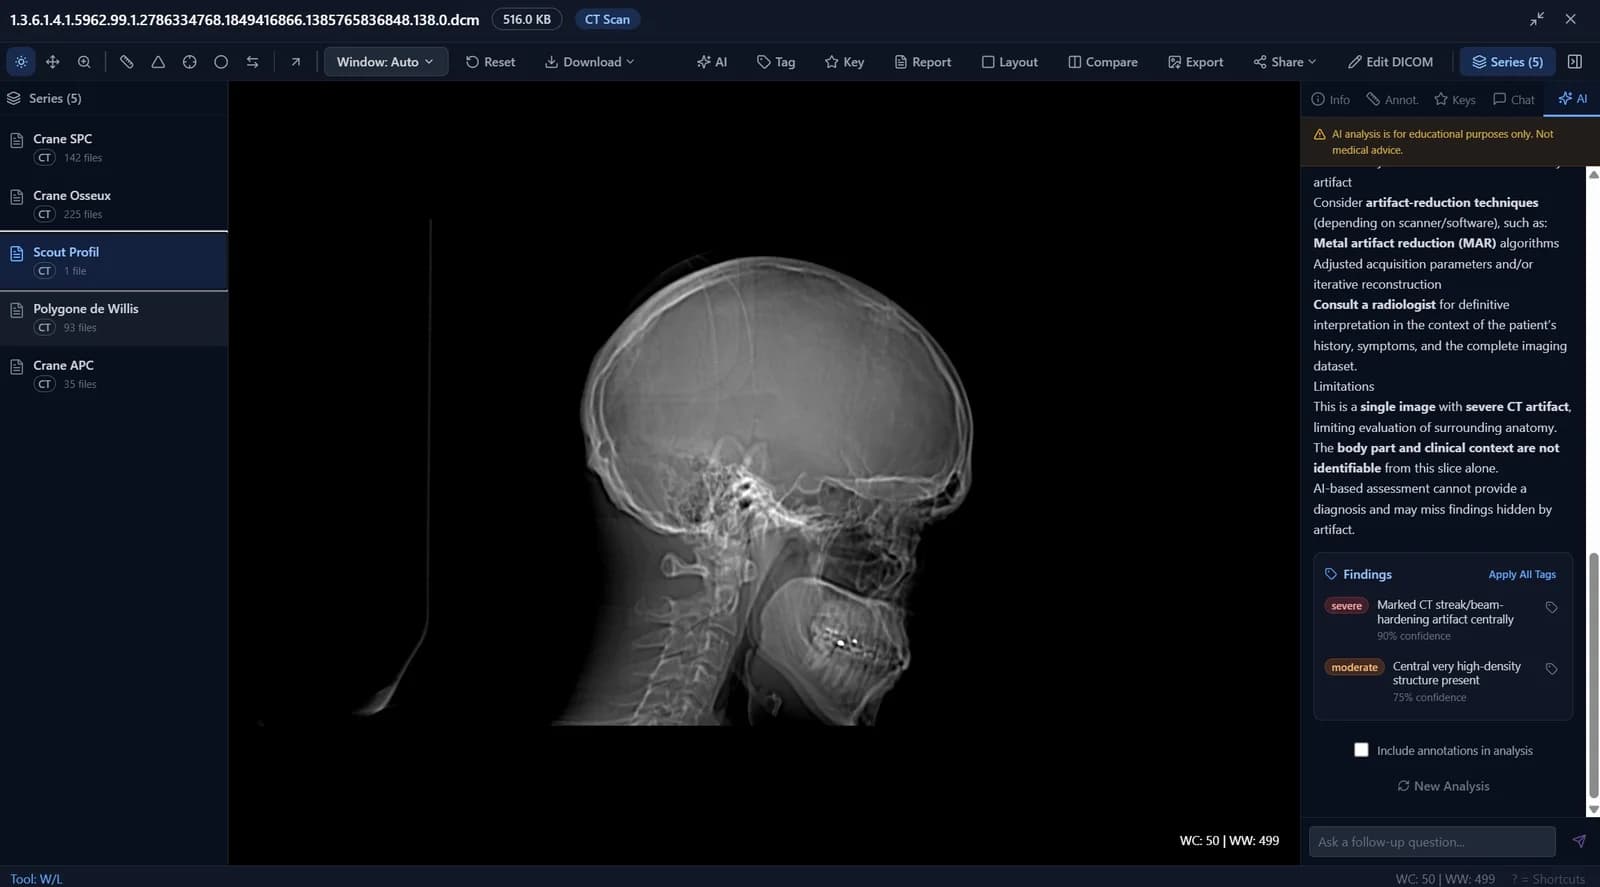Click the AI panel scrollbar thumb
Image resolution: width=1600 pixels, height=887 pixels.
[x=1593, y=676]
